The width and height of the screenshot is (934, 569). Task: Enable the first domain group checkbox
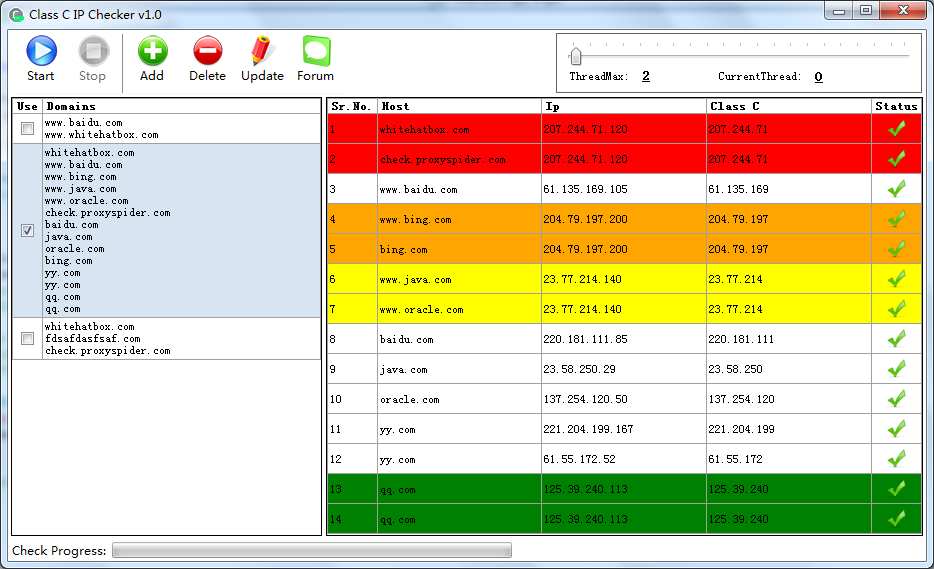pos(28,128)
